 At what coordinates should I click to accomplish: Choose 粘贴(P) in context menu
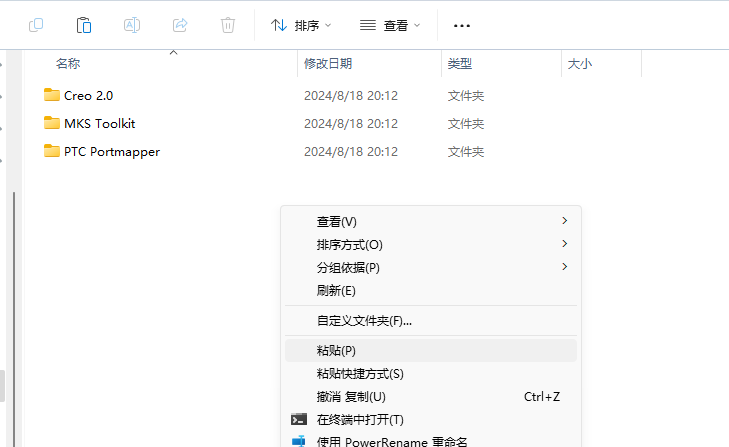click(431, 350)
